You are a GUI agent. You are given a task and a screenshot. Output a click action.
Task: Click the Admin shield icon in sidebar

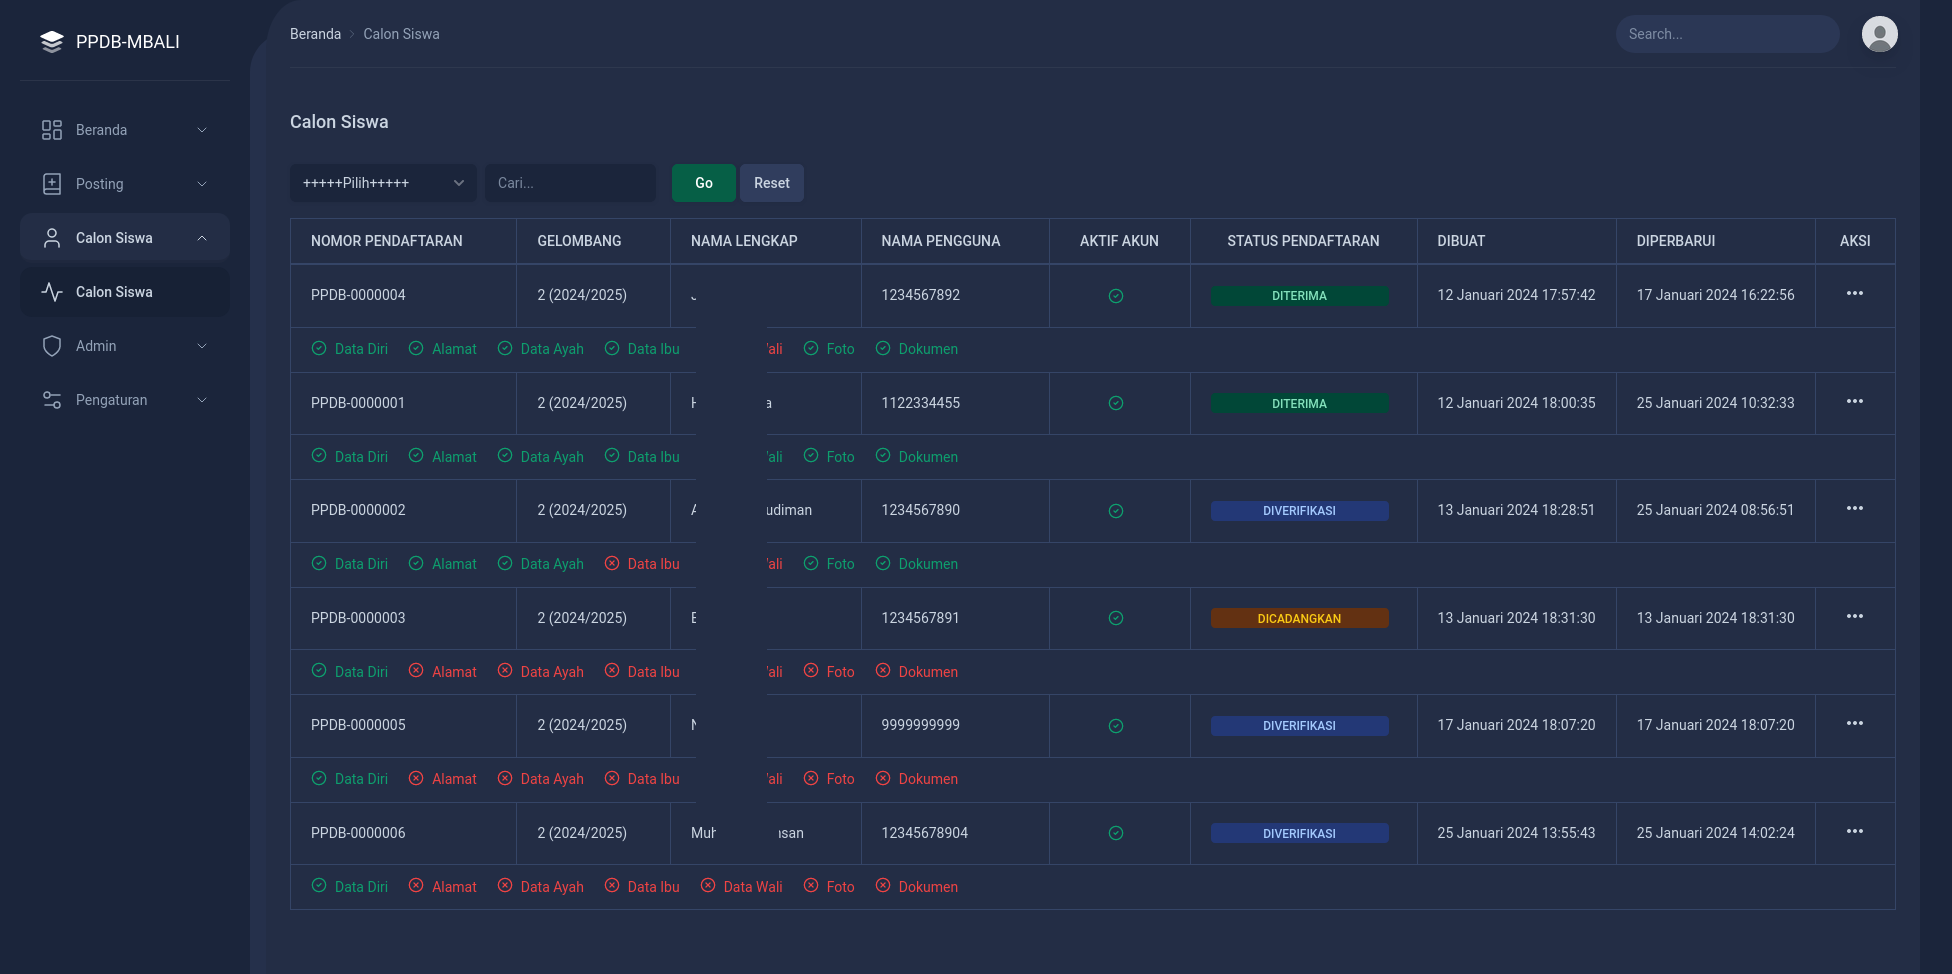pyautogui.click(x=52, y=346)
